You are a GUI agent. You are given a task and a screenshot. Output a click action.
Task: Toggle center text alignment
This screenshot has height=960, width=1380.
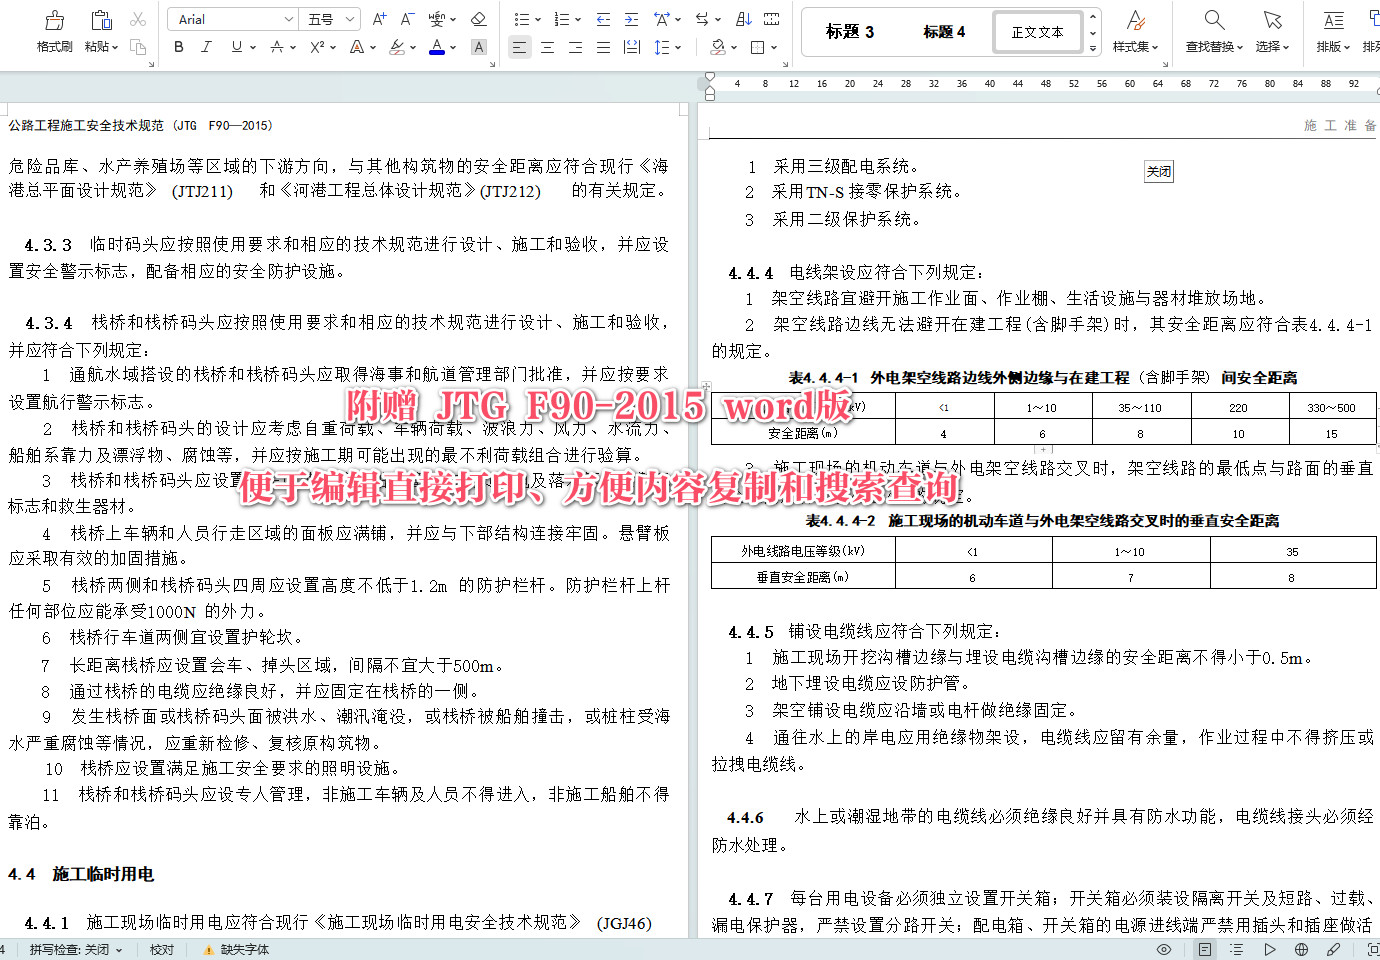(x=546, y=47)
